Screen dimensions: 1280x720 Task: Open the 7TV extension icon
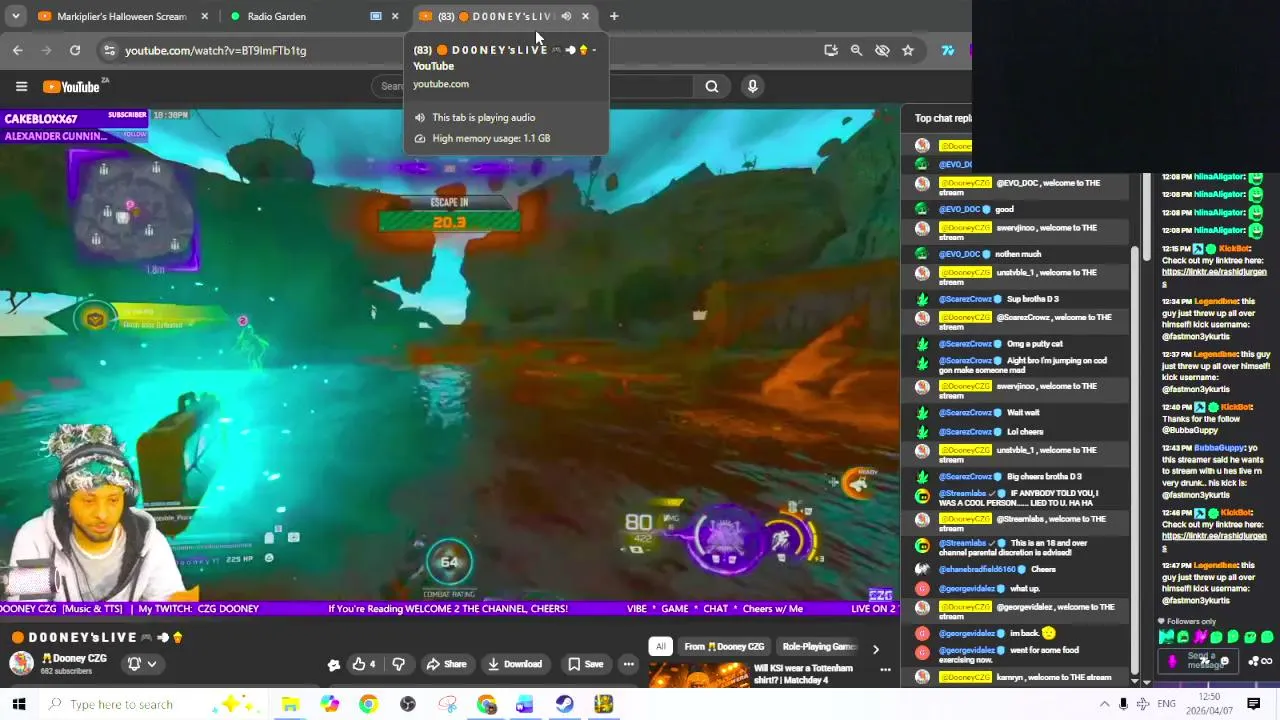(947, 50)
